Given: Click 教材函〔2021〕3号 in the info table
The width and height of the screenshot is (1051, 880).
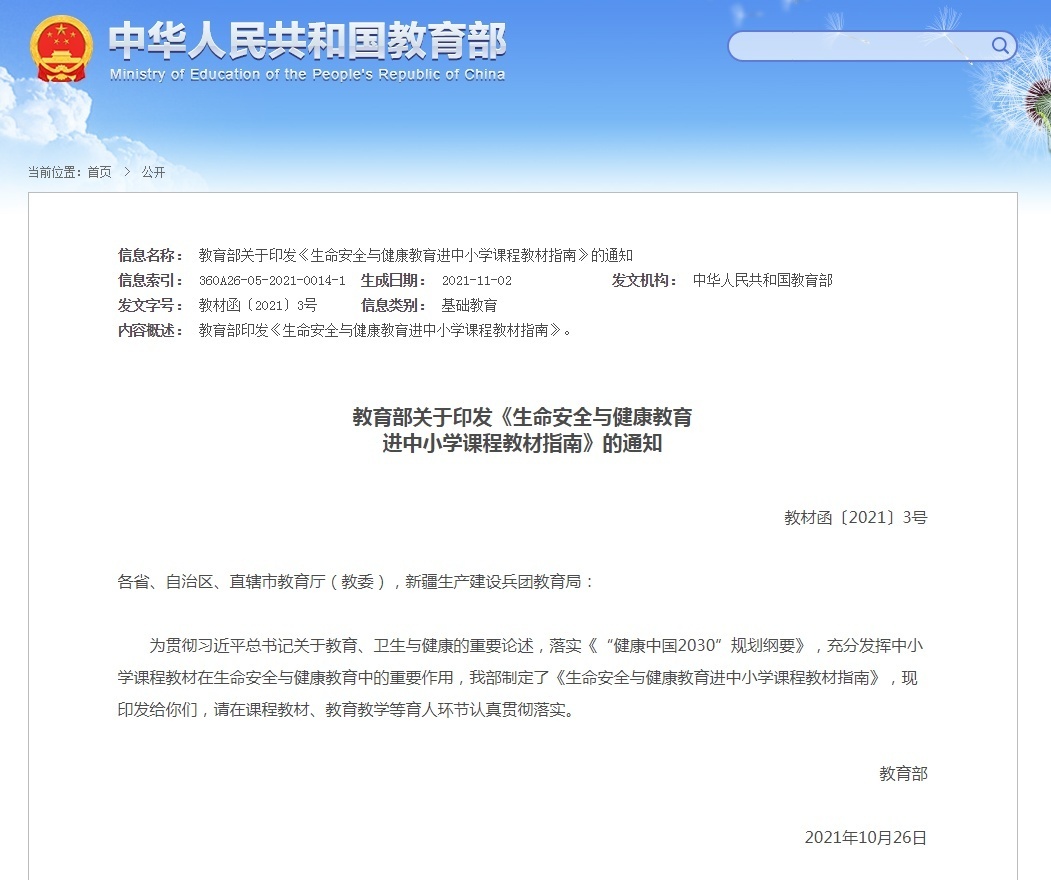Looking at the screenshot, I should coord(258,306).
